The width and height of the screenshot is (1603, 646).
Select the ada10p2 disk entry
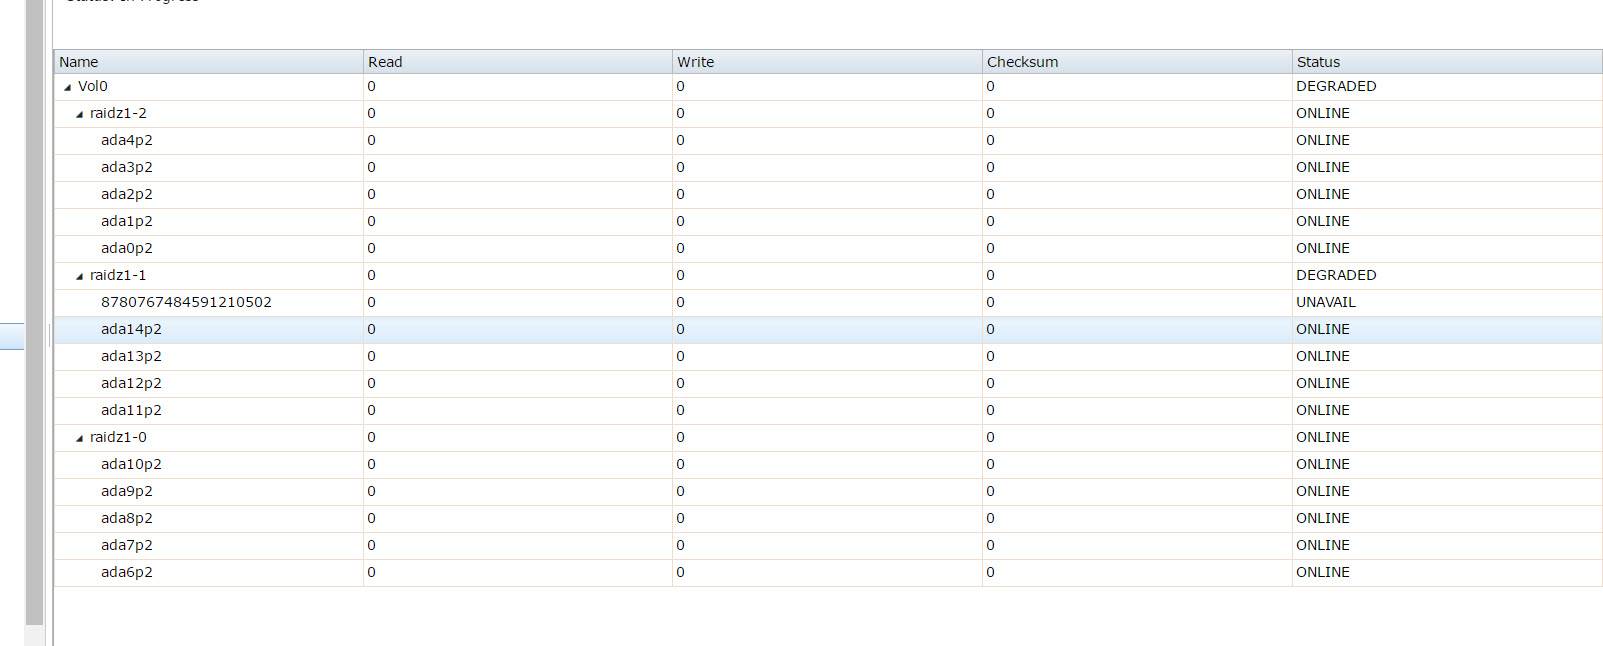pos(131,464)
